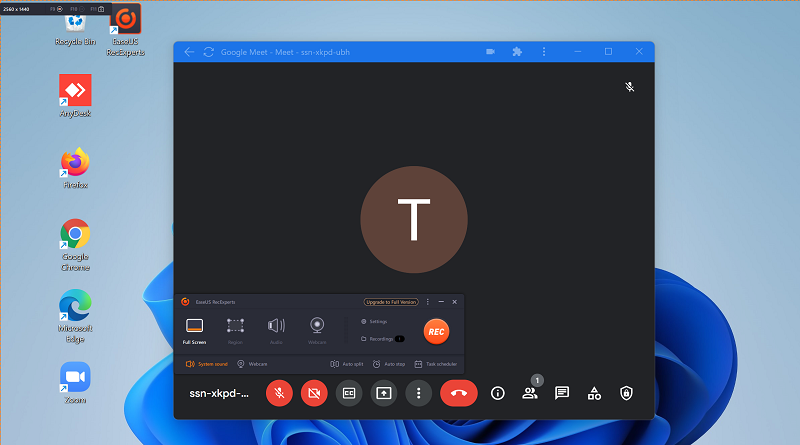Image resolution: width=800 pixels, height=445 pixels.
Task: Show the participants people panel
Action: click(x=530, y=393)
